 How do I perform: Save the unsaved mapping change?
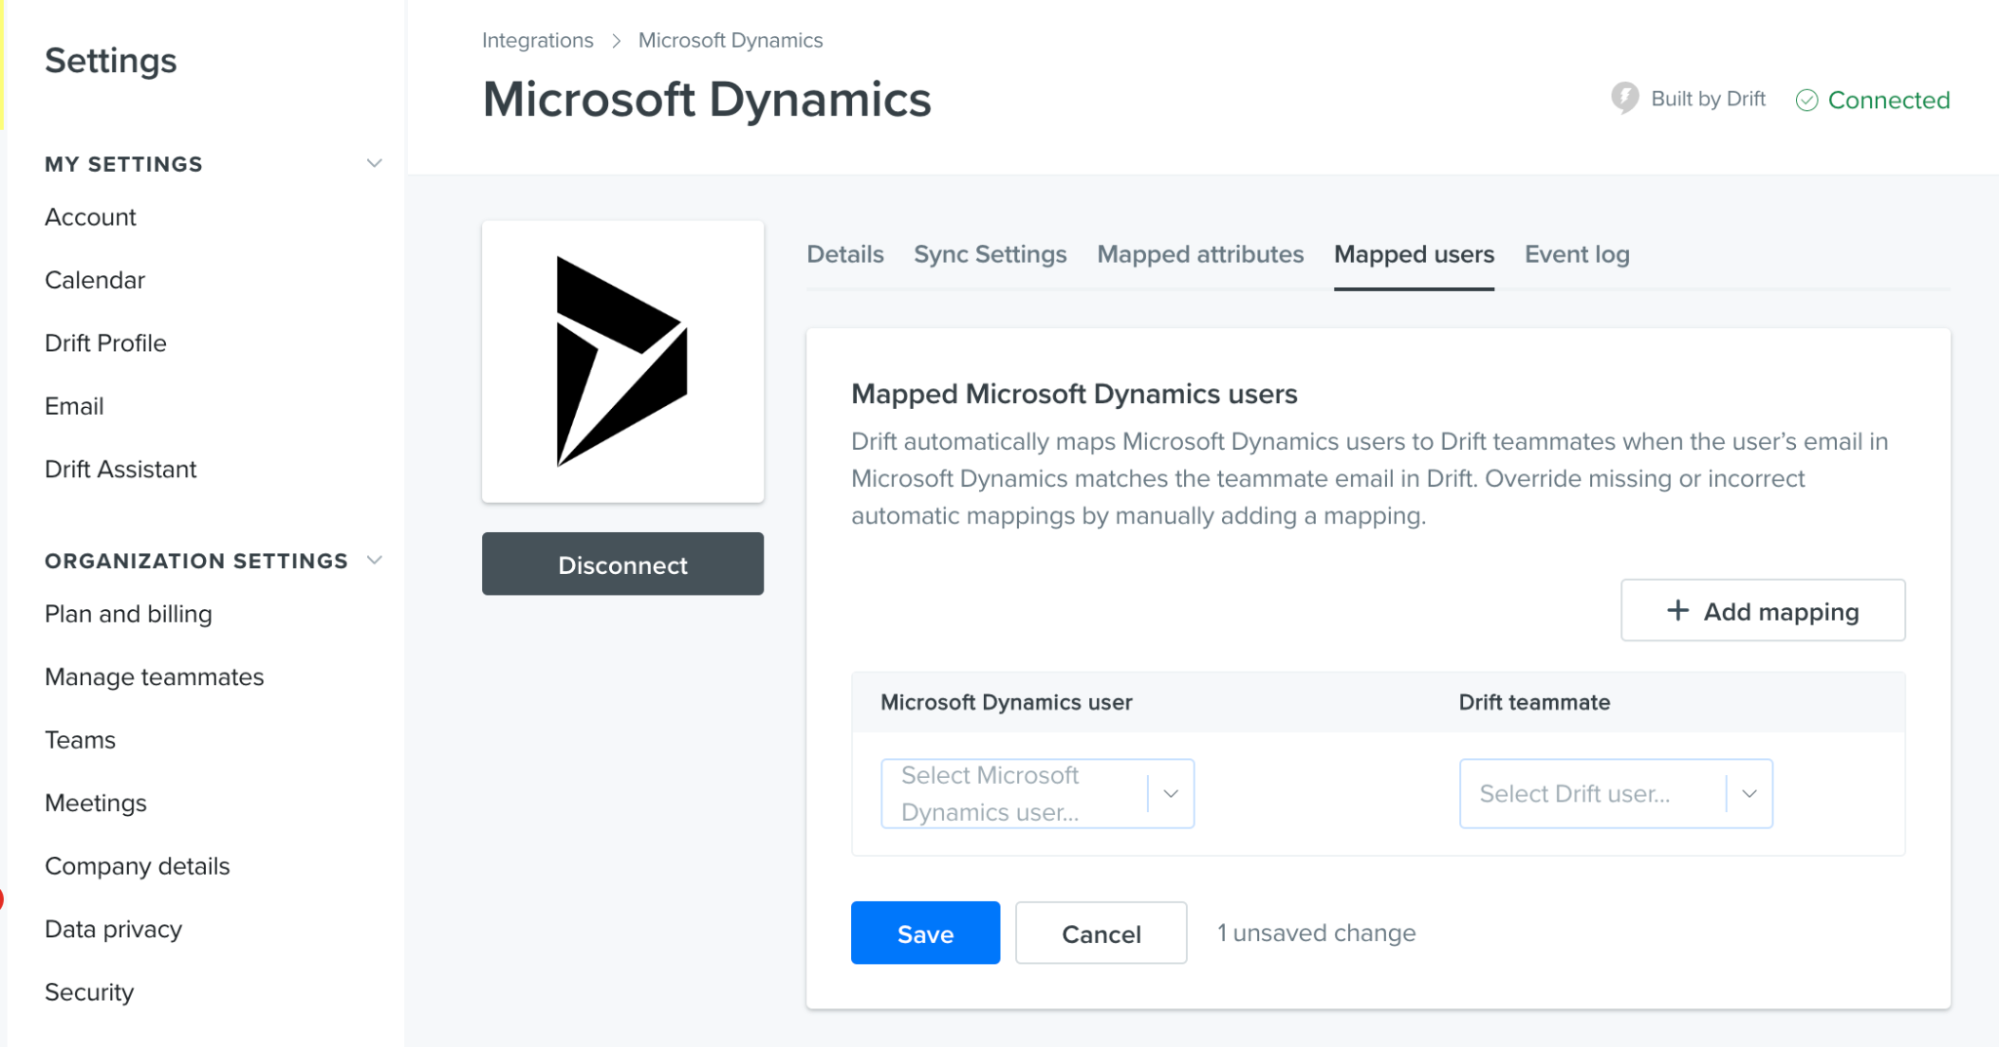pos(925,933)
